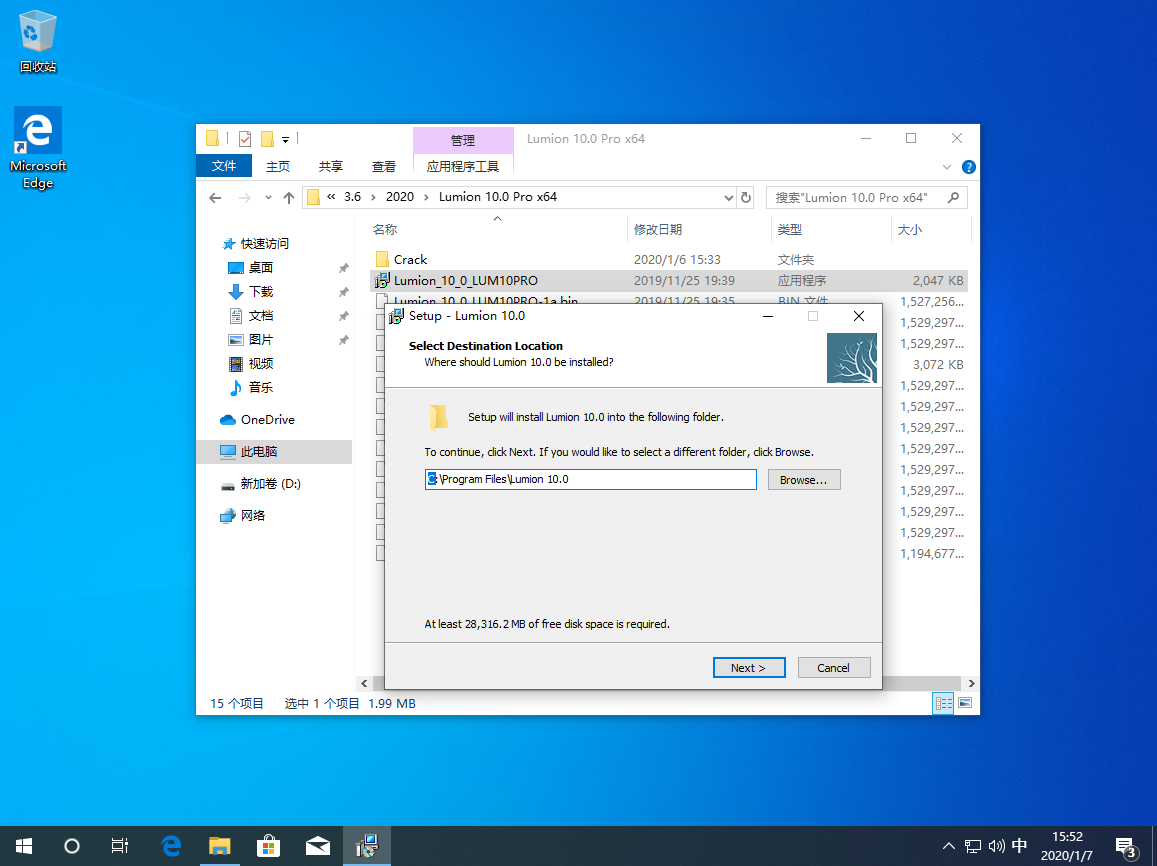Open 桌面 in the navigation pane
The height and width of the screenshot is (866, 1157).
(x=260, y=268)
